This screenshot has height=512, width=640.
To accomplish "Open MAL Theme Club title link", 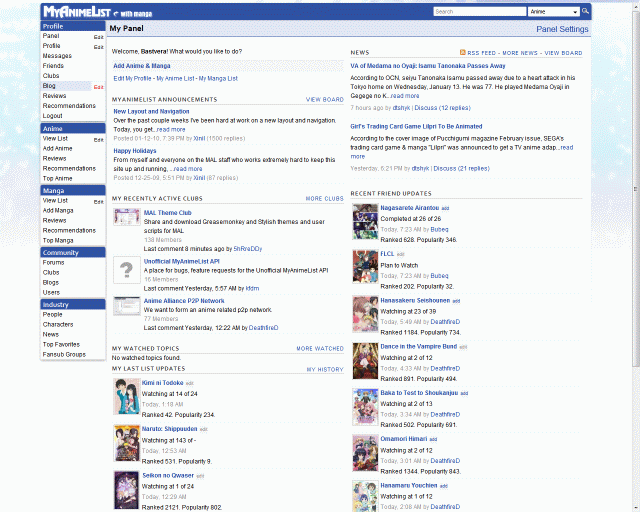I will 167,213.
